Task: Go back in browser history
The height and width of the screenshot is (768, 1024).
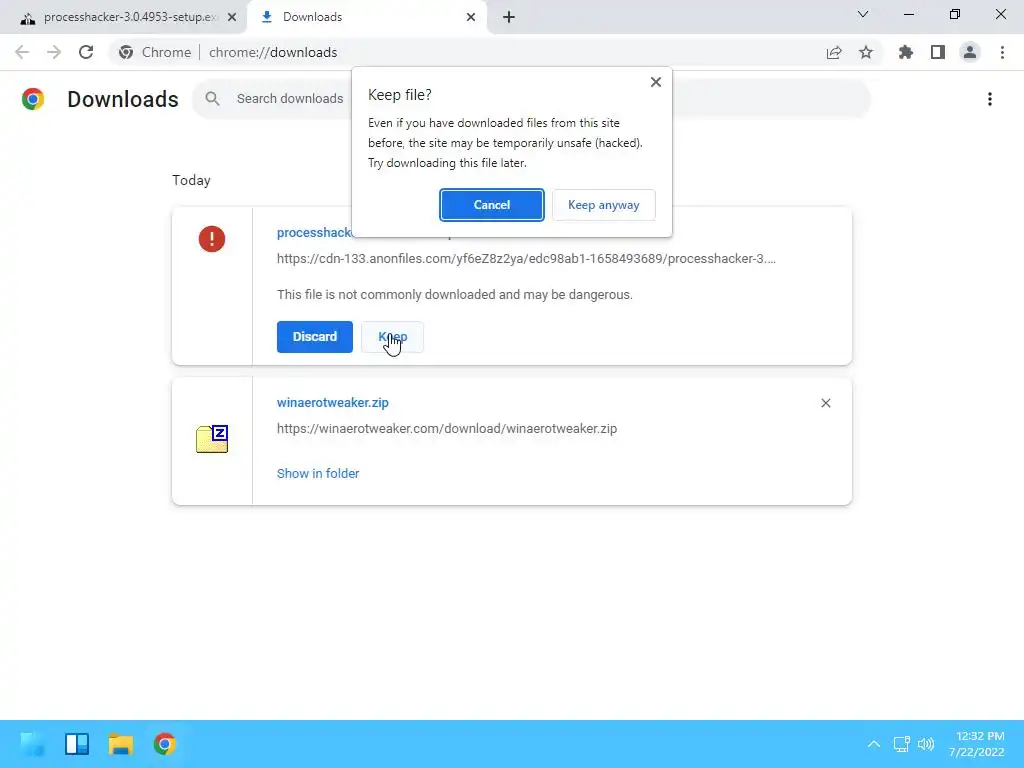Action: (x=22, y=52)
